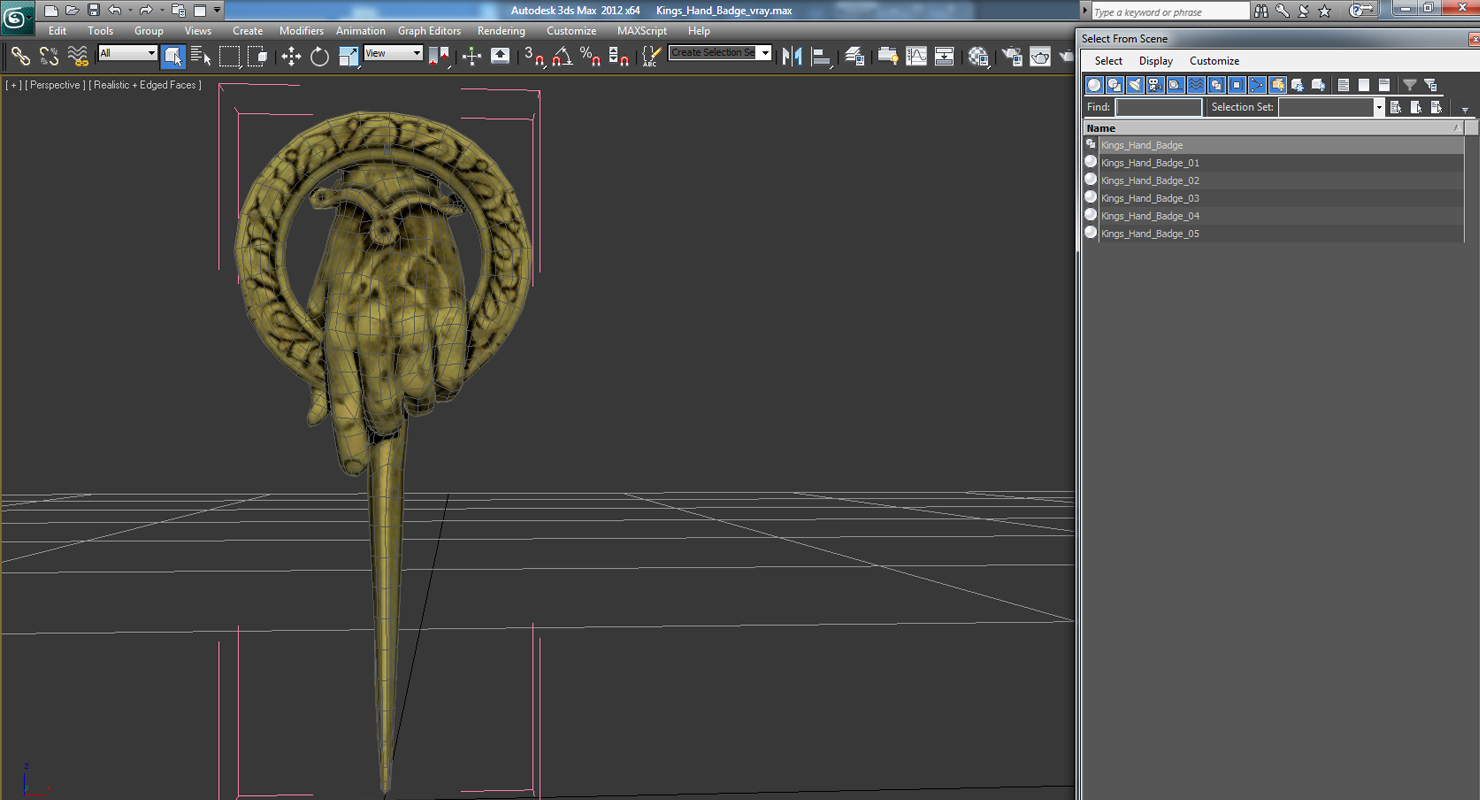Viewport: 1480px width, 800px height.
Task: Toggle the Graphite Modeling Tools ribbon
Action: click(887, 56)
